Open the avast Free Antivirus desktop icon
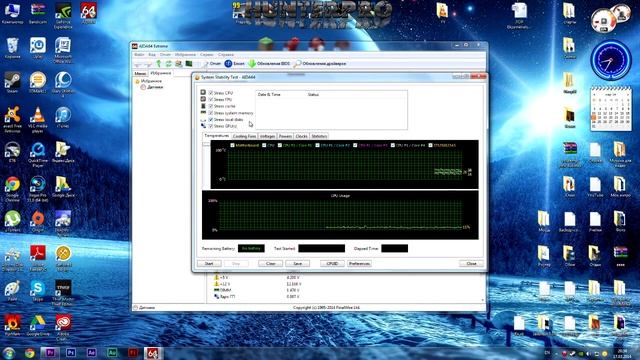The height and width of the screenshot is (360, 640). (12, 119)
